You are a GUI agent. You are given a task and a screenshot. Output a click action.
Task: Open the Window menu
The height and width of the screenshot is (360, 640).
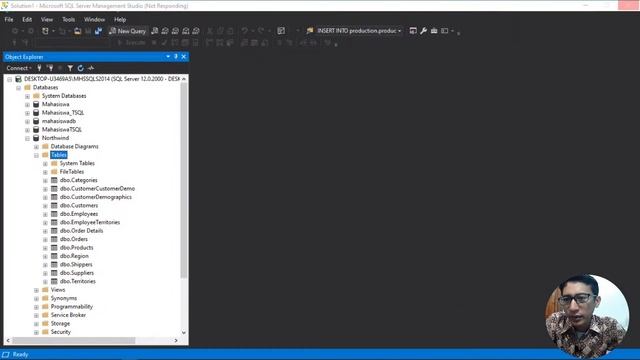pyautogui.click(x=94, y=19)
